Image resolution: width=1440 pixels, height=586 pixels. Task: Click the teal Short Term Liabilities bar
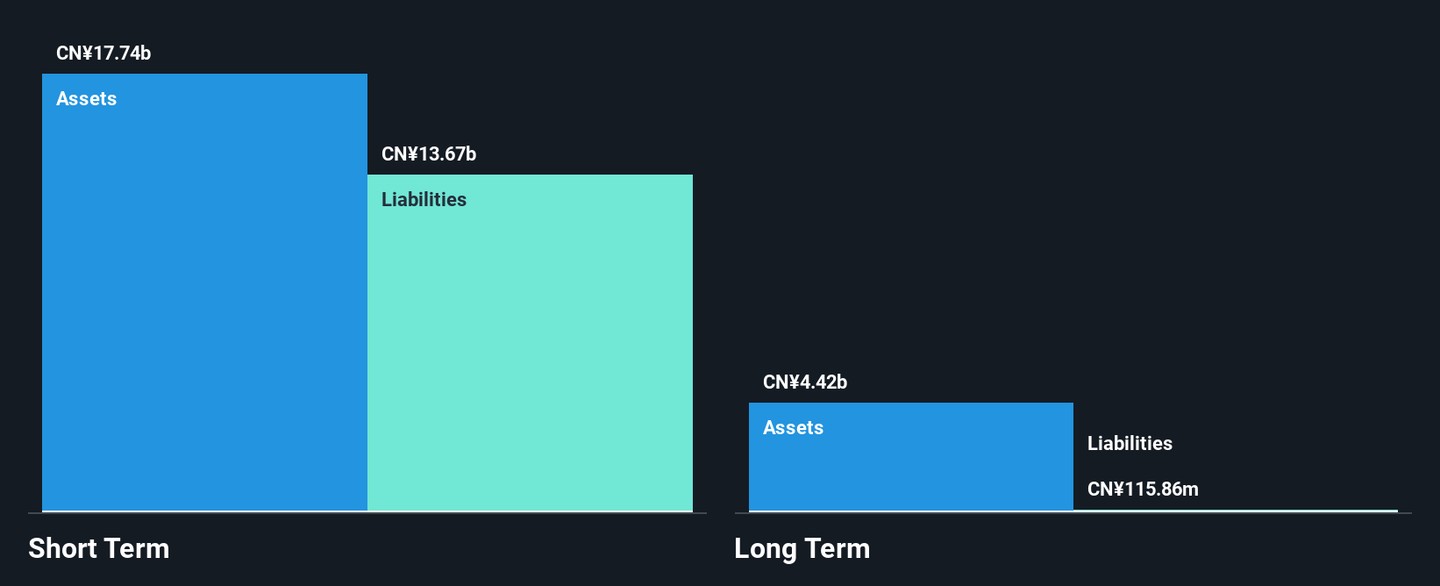pyautogui.click(x=529, y=350)
